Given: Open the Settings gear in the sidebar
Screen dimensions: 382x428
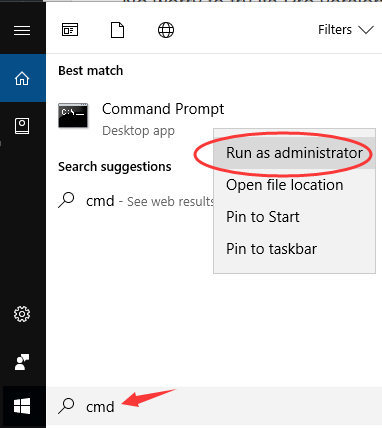Looking at the screenshot, I should click(22, 314).
